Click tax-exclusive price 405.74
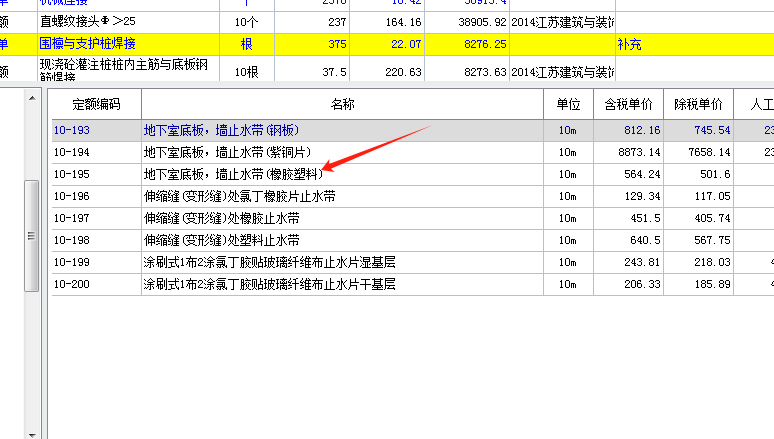 pyautogui.click(x=712, y=218)
